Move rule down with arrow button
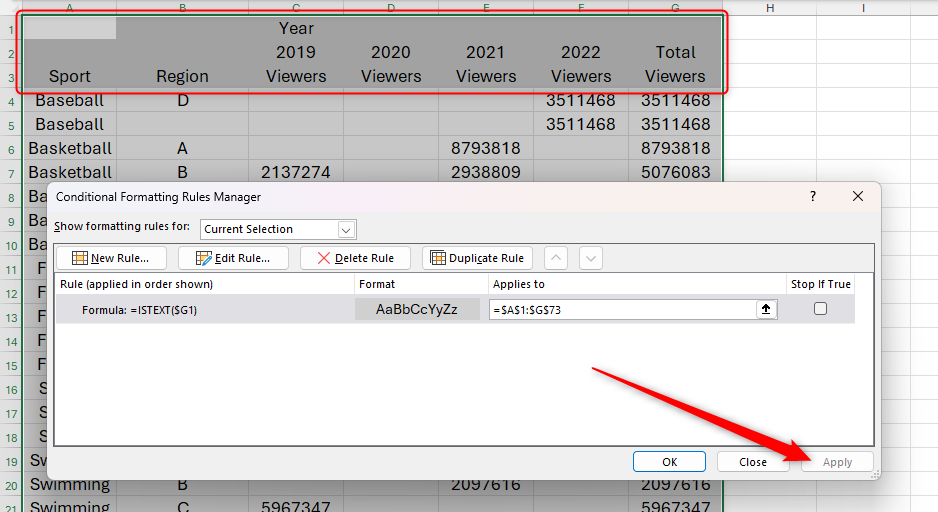Screen dimensions: 938x512 click(x=591, y=258)
